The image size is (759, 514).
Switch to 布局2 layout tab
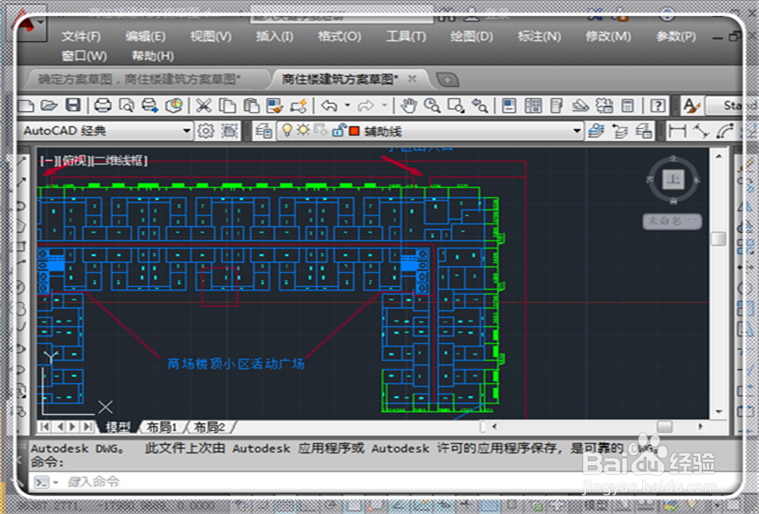210,427
